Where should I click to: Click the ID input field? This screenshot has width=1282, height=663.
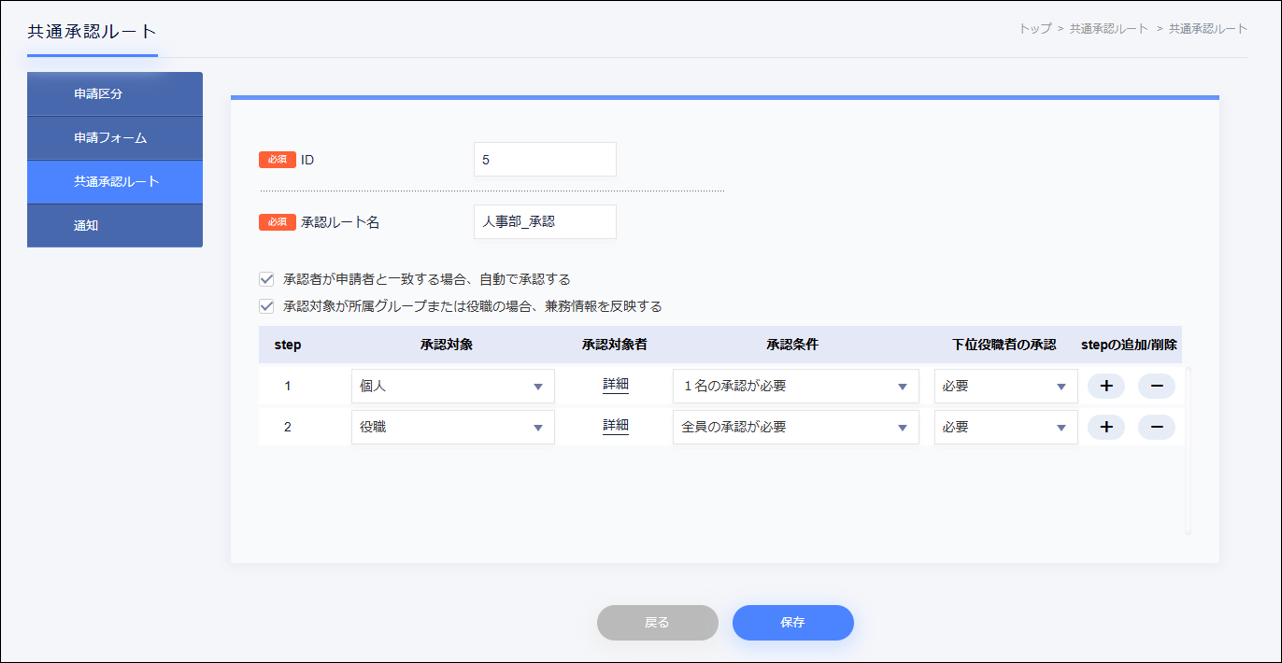[x=545, y=159]
